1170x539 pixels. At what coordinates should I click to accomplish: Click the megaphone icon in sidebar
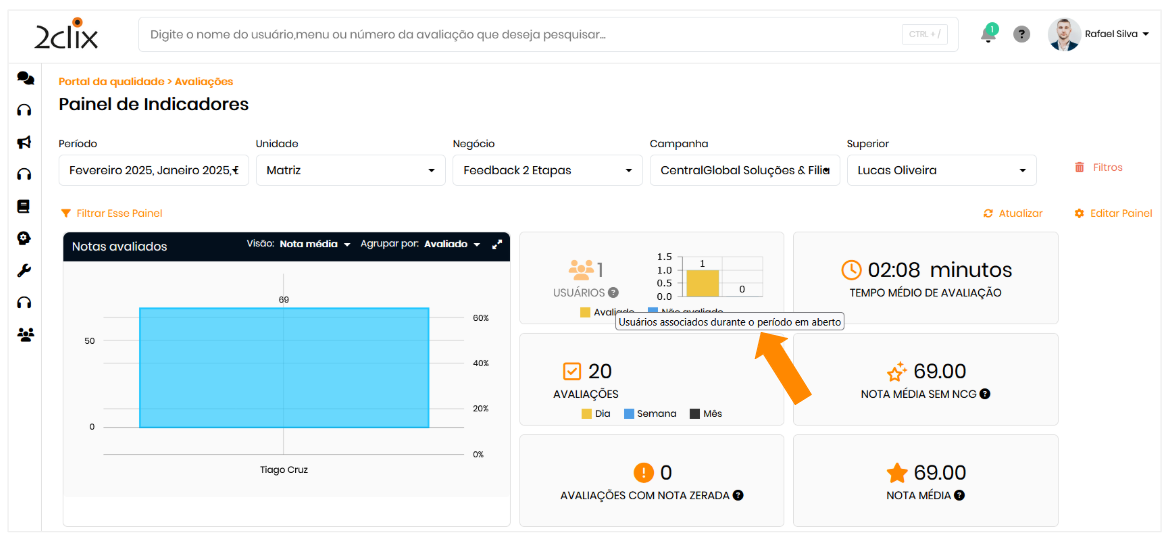[25, 142]
